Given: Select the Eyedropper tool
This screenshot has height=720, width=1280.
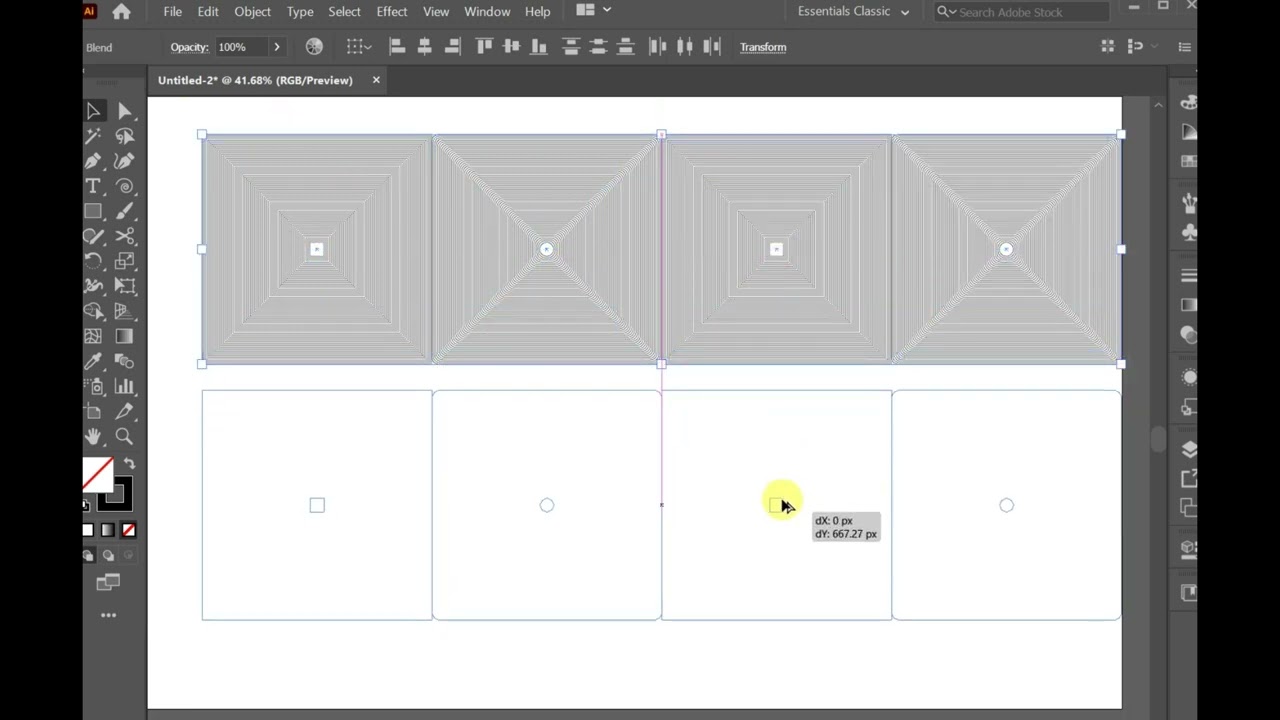Looking at the screenshot, I should coord(93,361).
